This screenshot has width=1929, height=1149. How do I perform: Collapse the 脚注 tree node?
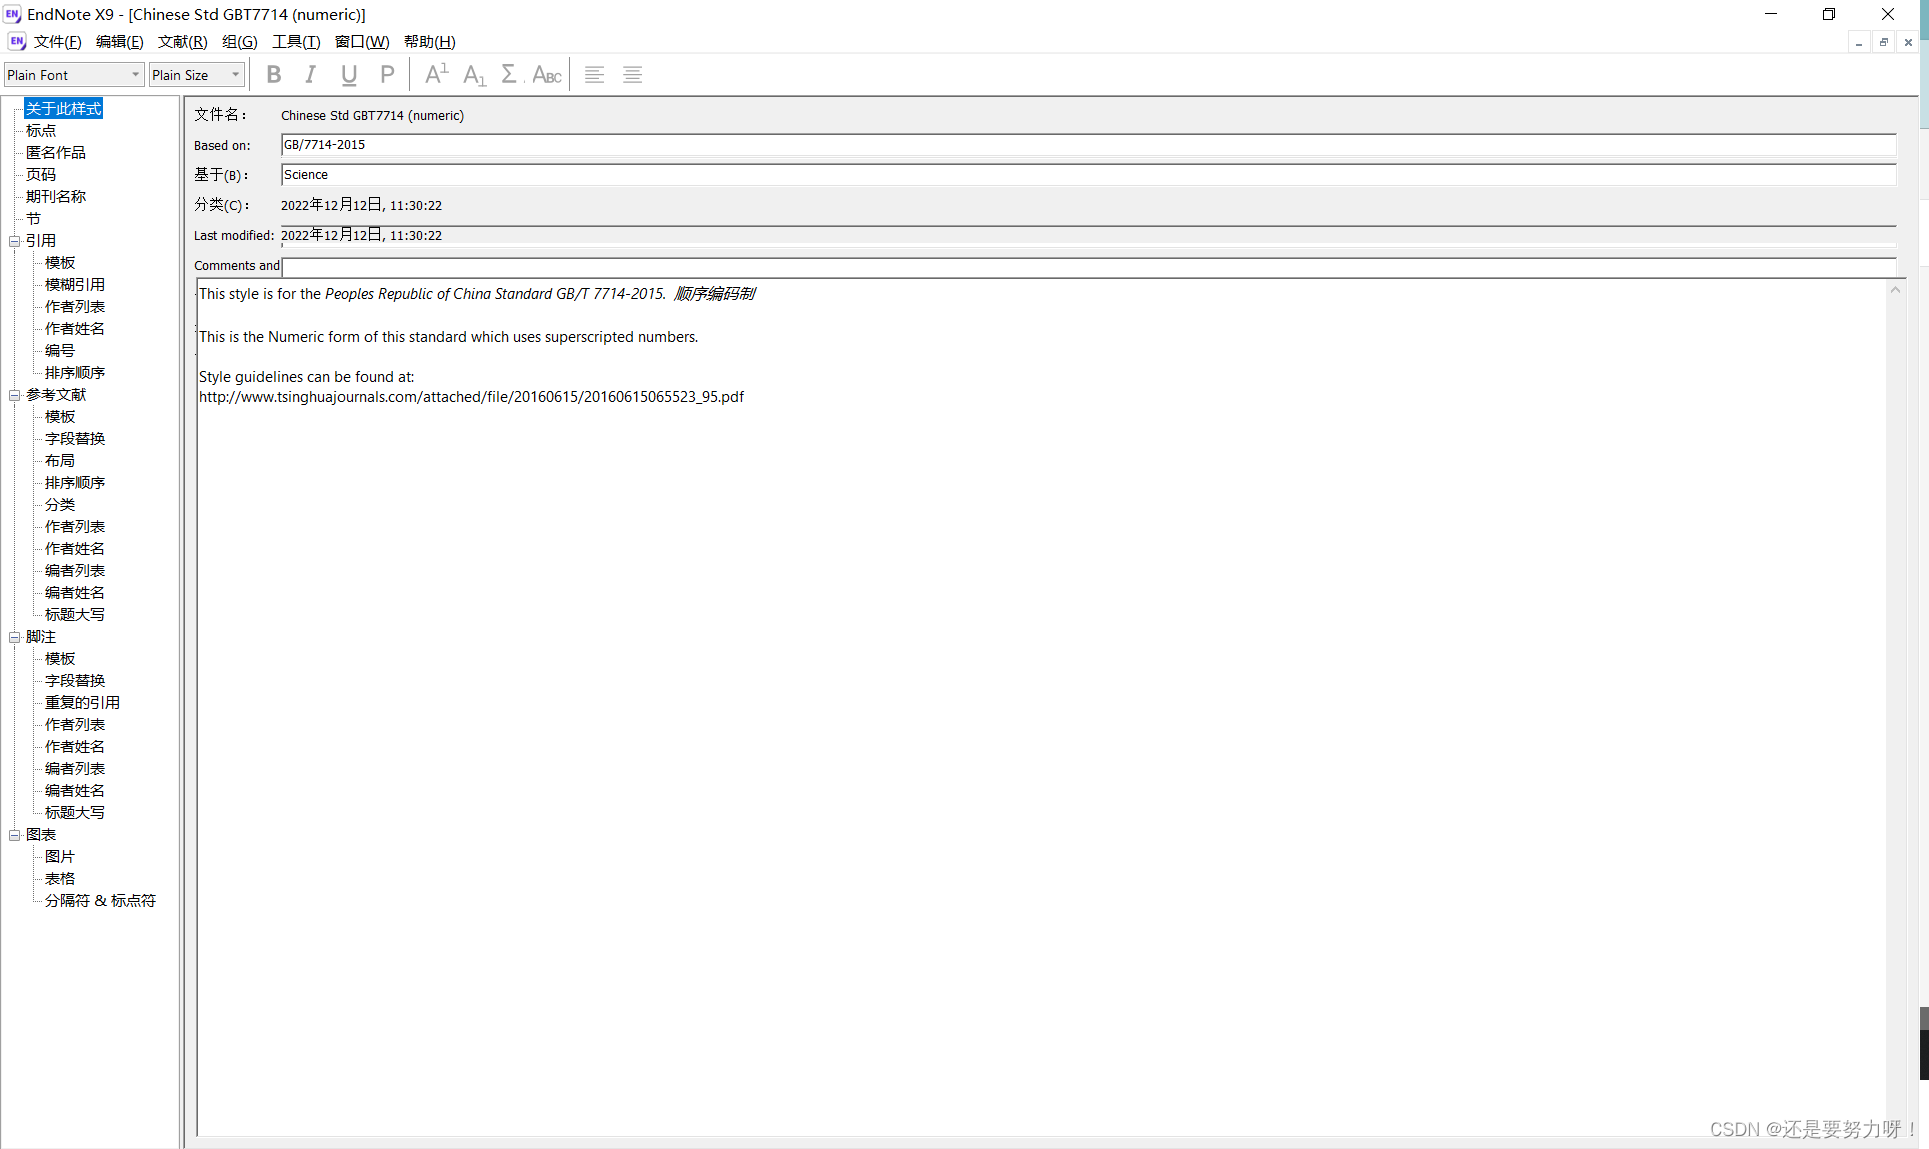click(15, 637)
